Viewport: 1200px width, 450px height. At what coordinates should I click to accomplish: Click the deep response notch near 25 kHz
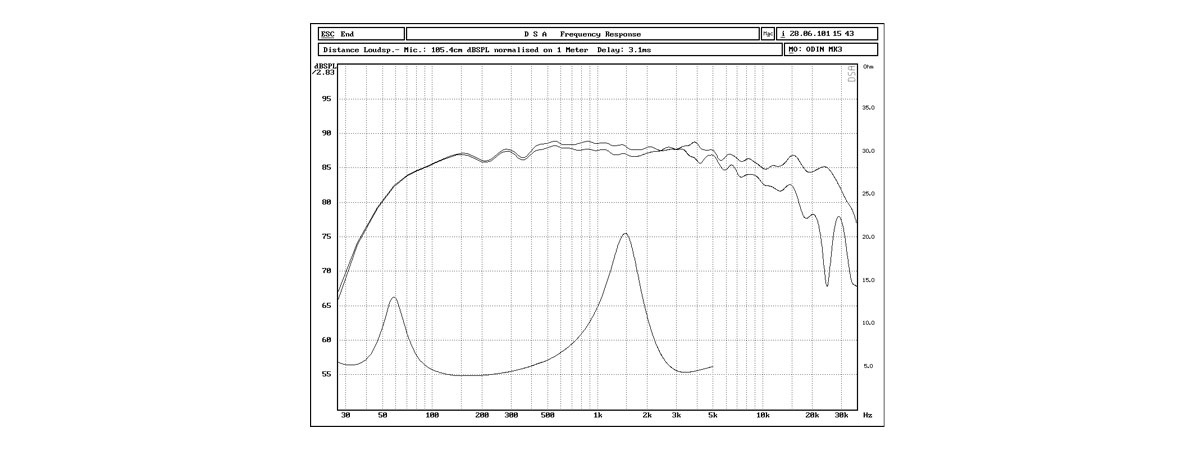[827, 285]
